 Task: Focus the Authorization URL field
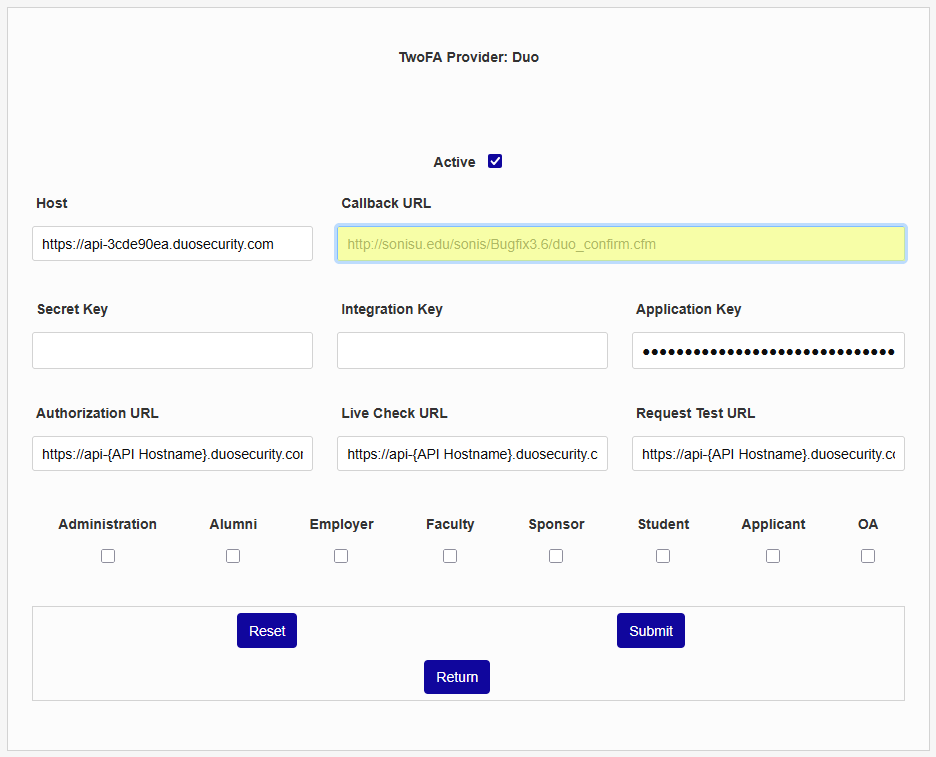pyautogui.click(x=172, y=454)
